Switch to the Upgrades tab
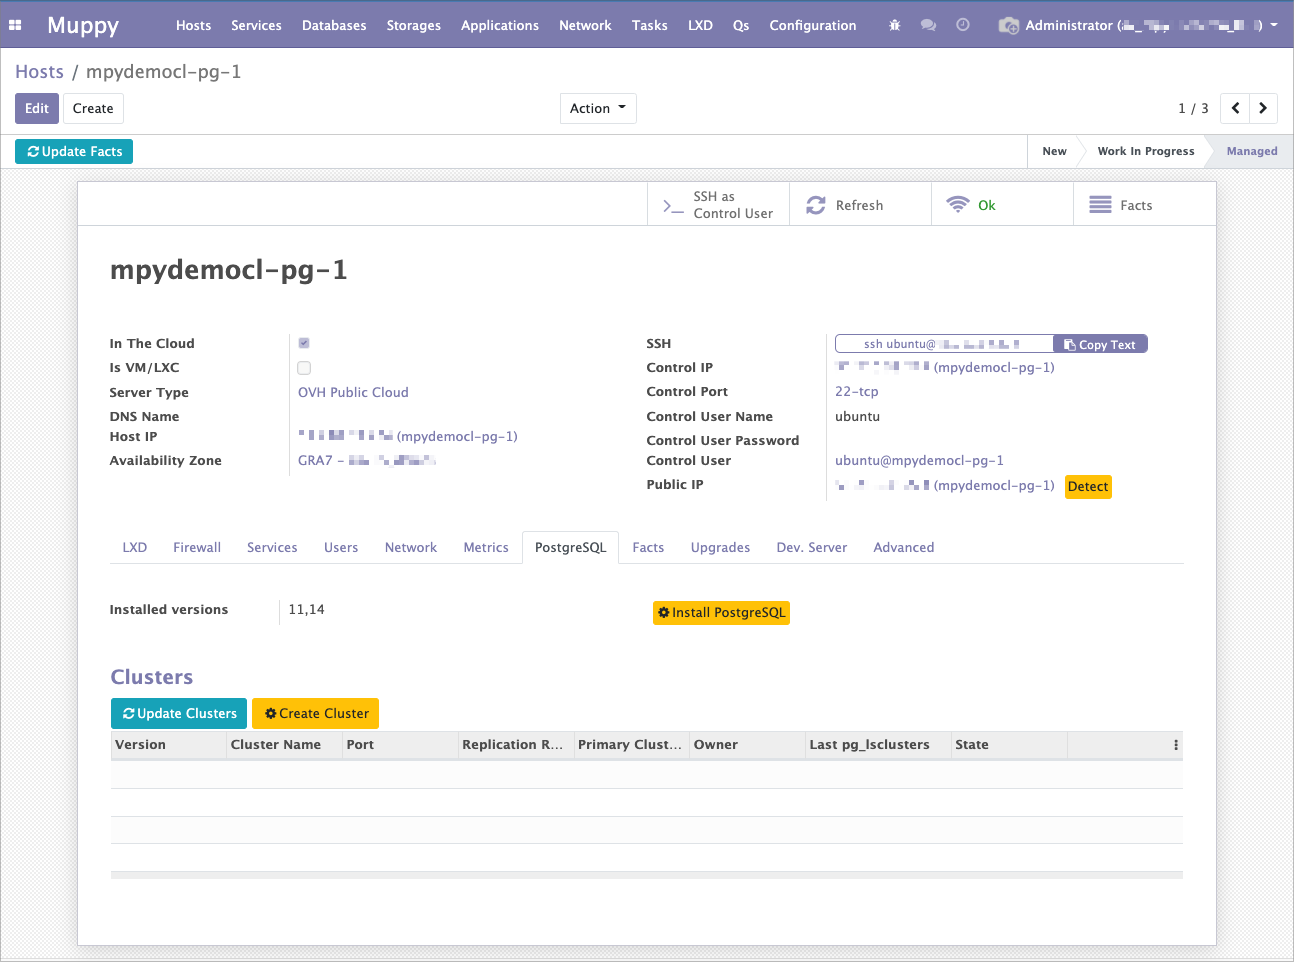Viewport: 1294px width, 962px height. pyautogui.click(x=720, y=547)
